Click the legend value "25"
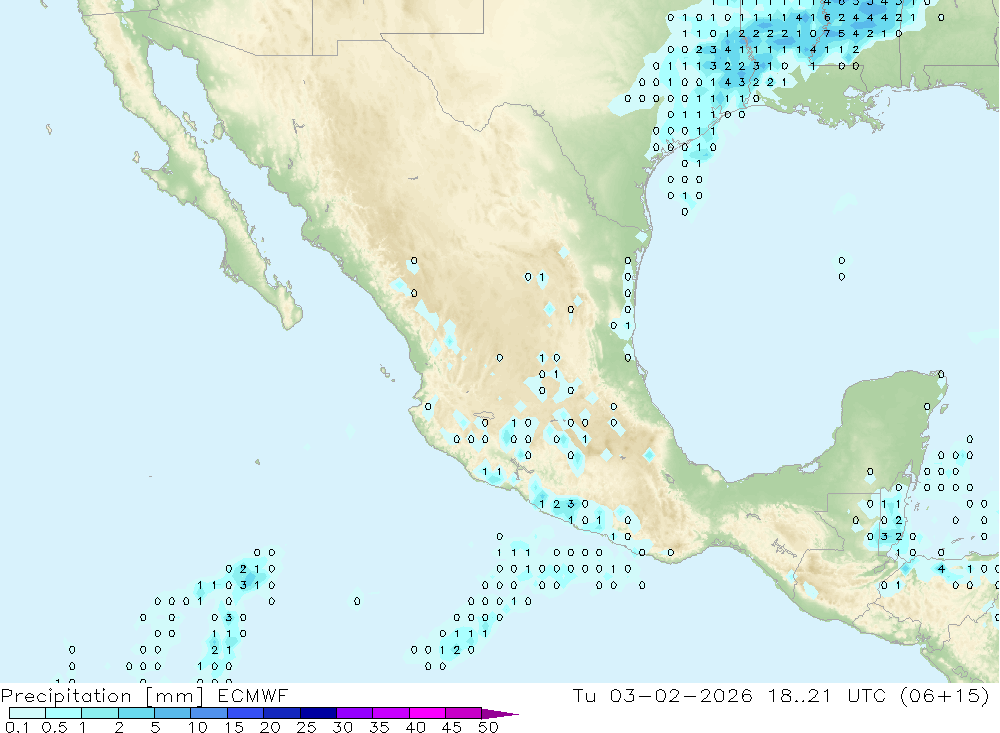 [x=306, y=727]
